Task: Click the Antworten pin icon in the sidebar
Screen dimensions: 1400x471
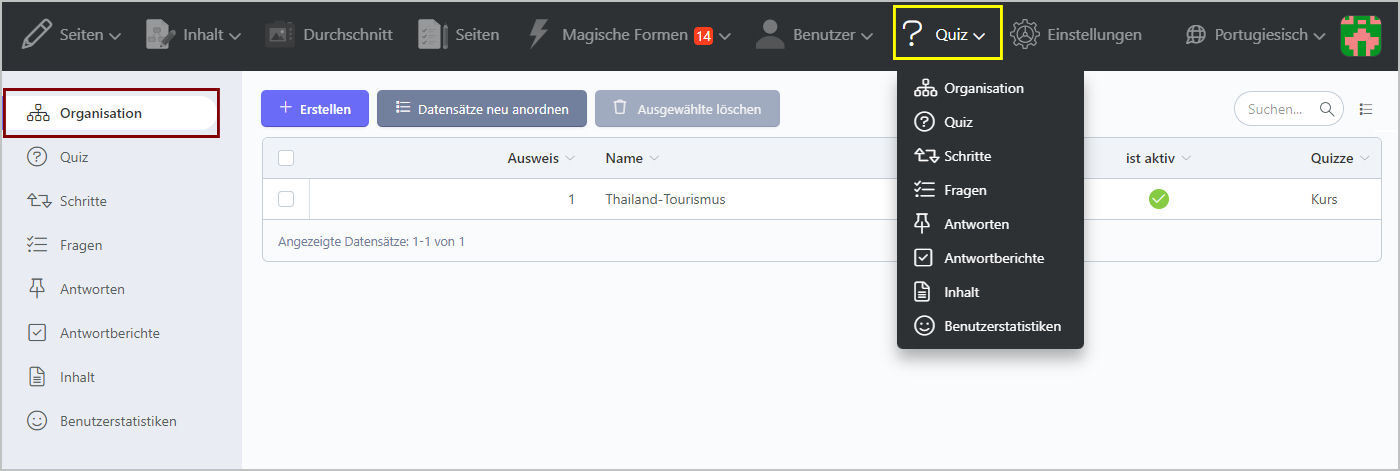Action: click(x=38, y=289)
